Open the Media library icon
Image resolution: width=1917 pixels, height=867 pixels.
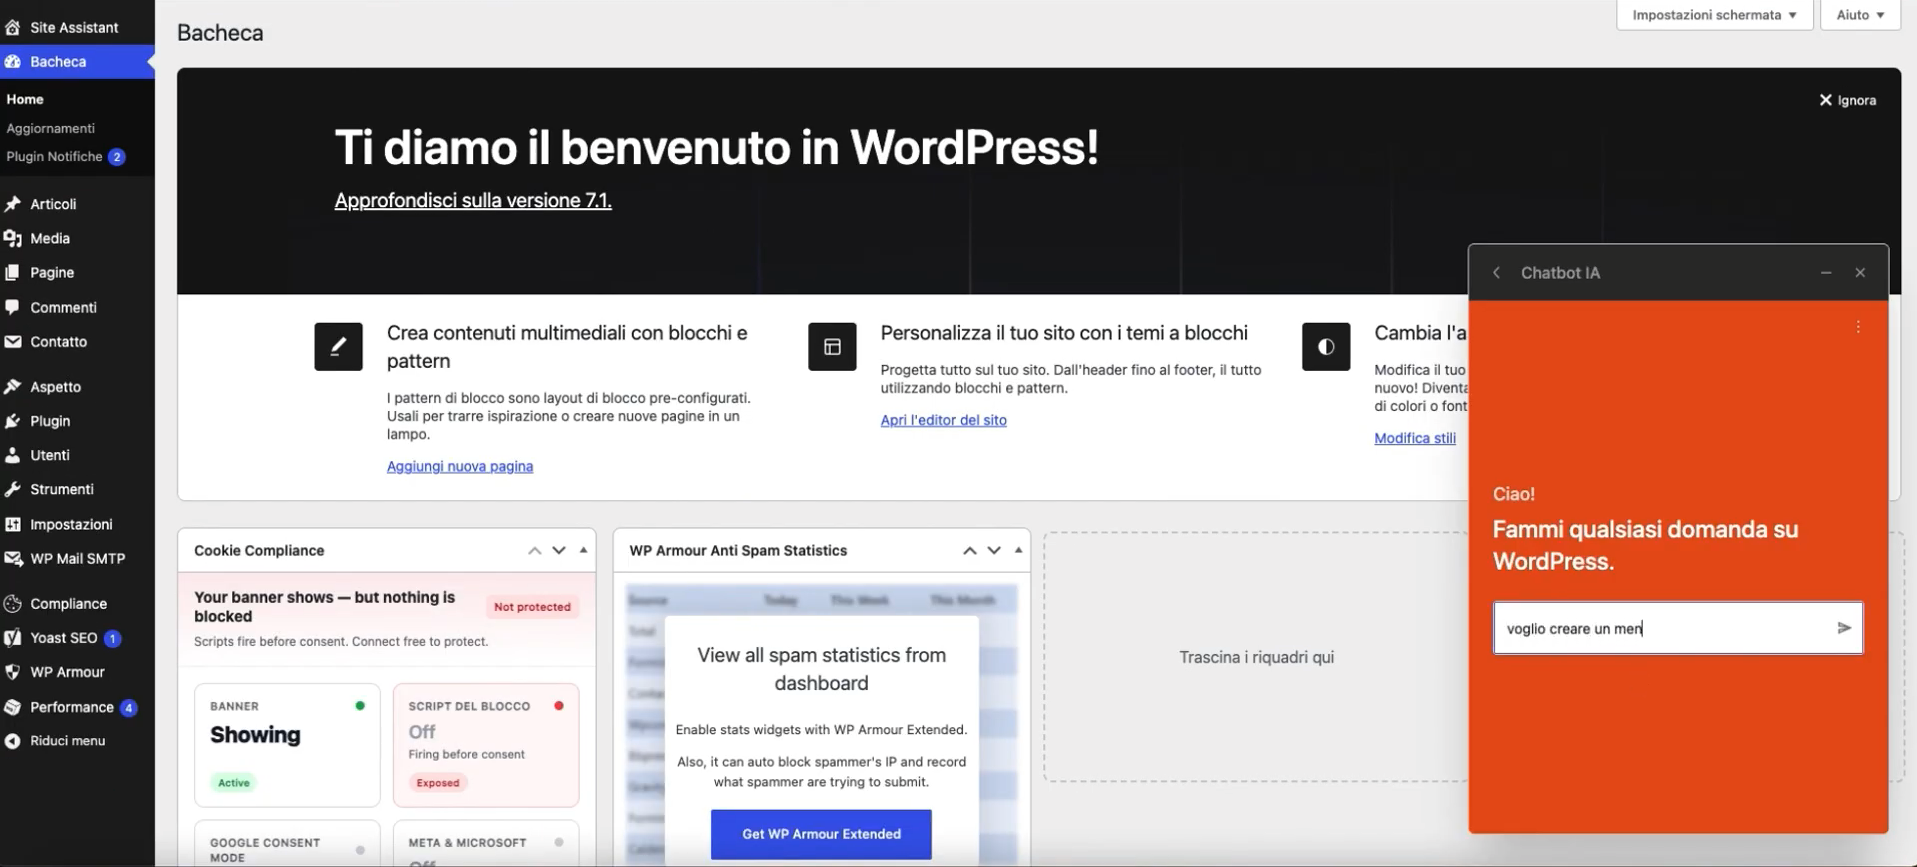(13, 238)
